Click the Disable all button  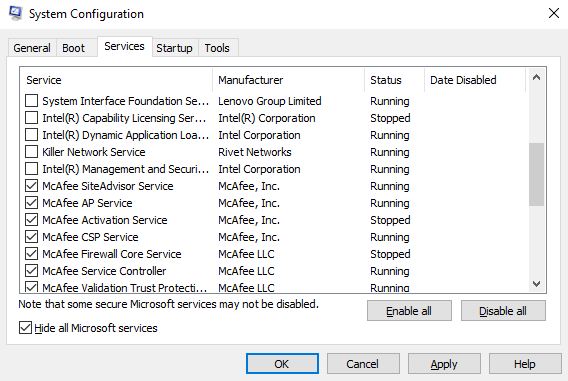503,311
